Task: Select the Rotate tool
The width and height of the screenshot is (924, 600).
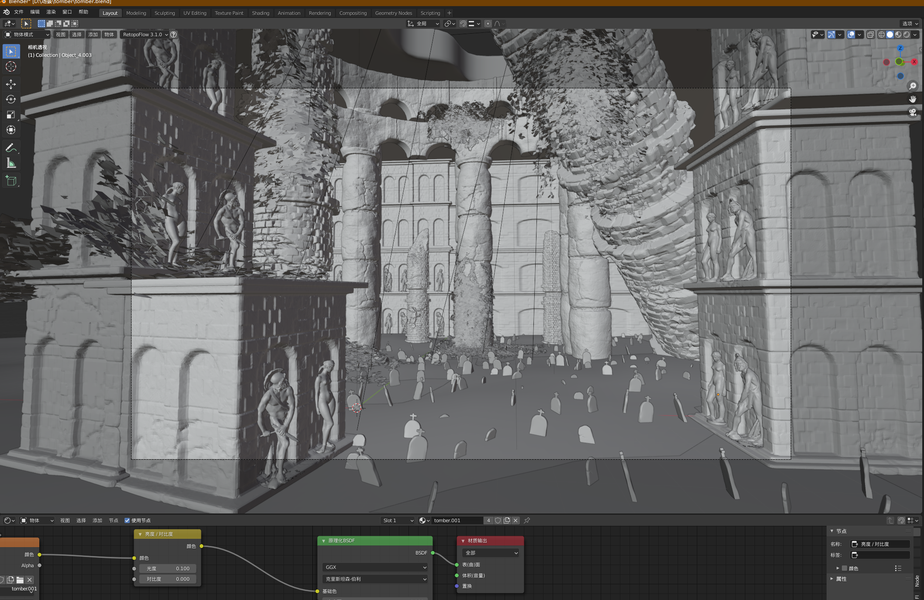Action: 11,100
